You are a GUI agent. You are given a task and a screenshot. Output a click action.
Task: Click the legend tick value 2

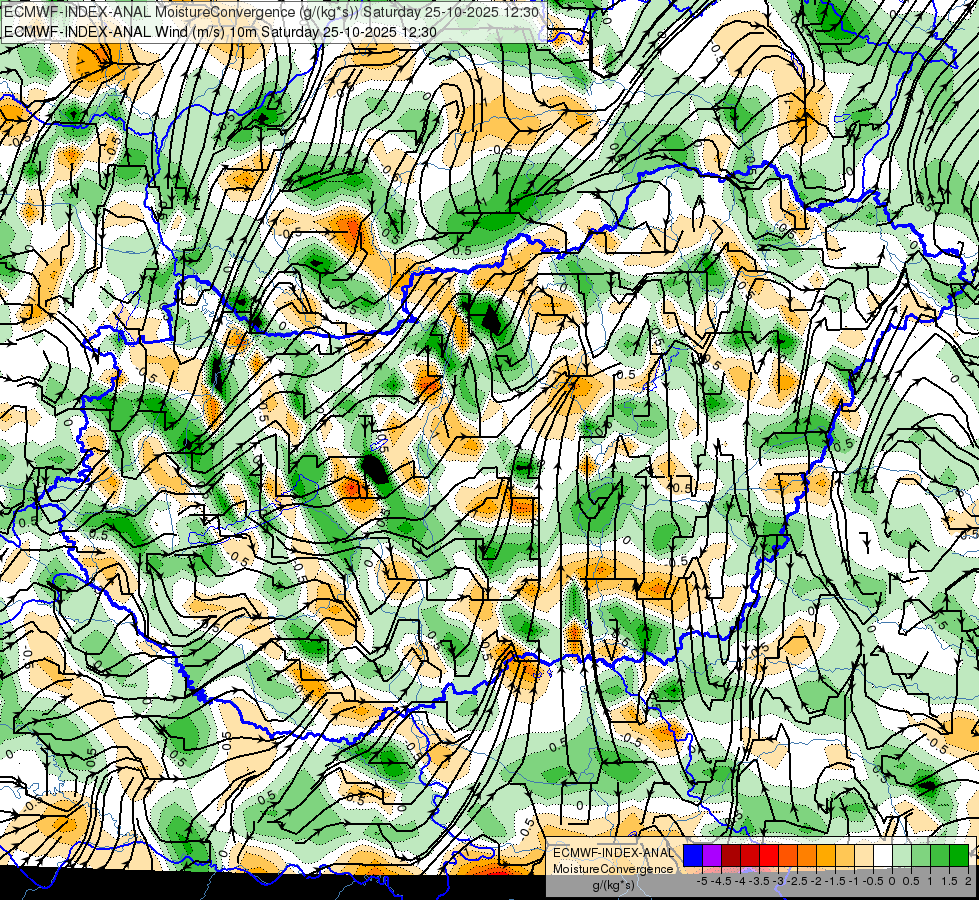(968, 881)
